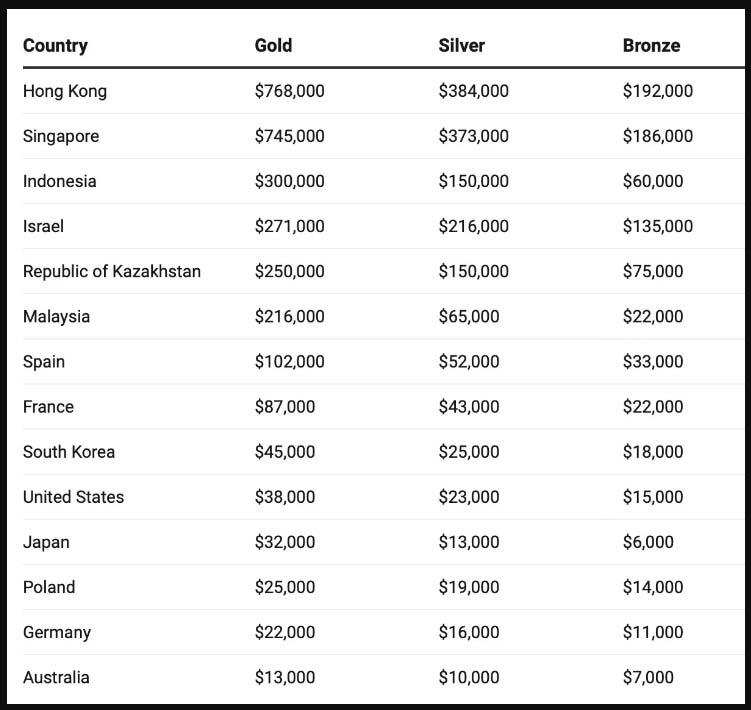Click Japan's $6,000 bronze value
751x710 pixels.
point(648,542)
